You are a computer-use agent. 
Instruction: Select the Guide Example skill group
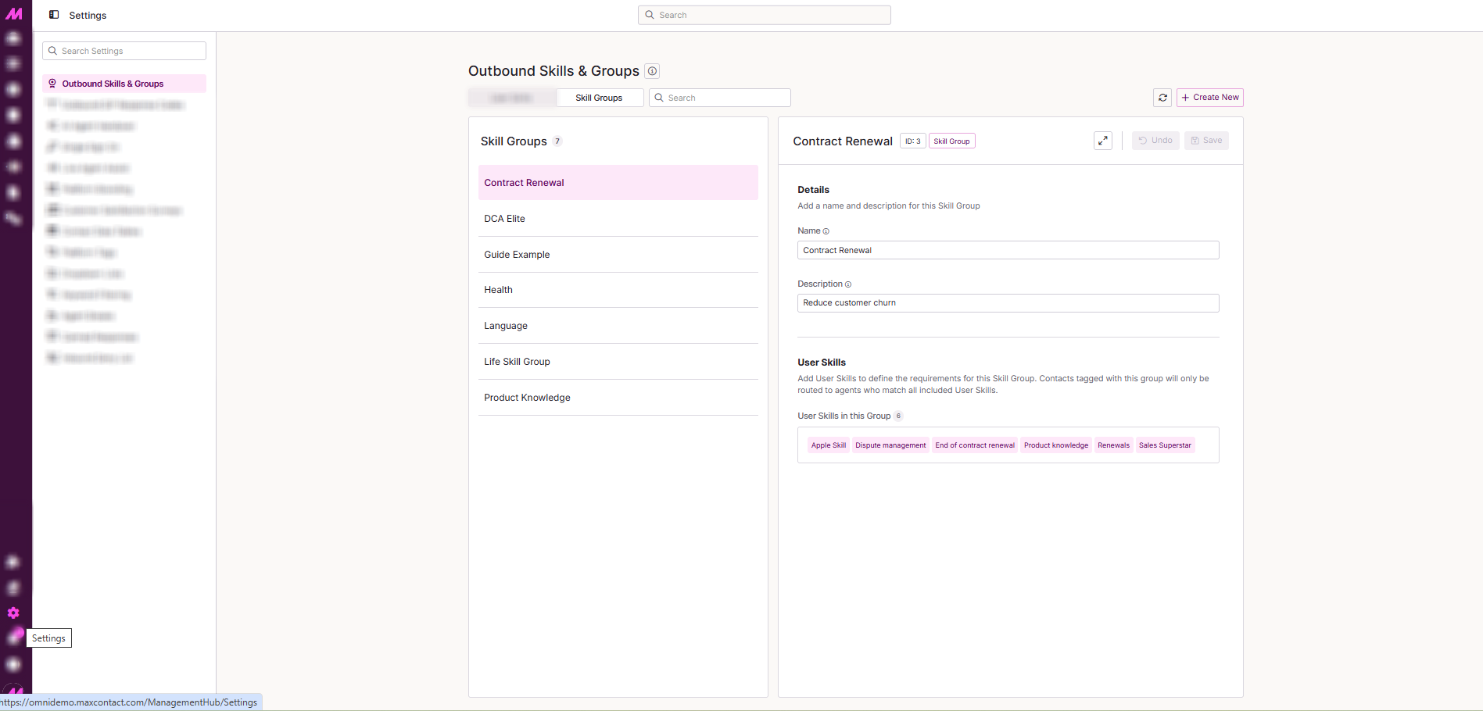(x=618, y=255)
